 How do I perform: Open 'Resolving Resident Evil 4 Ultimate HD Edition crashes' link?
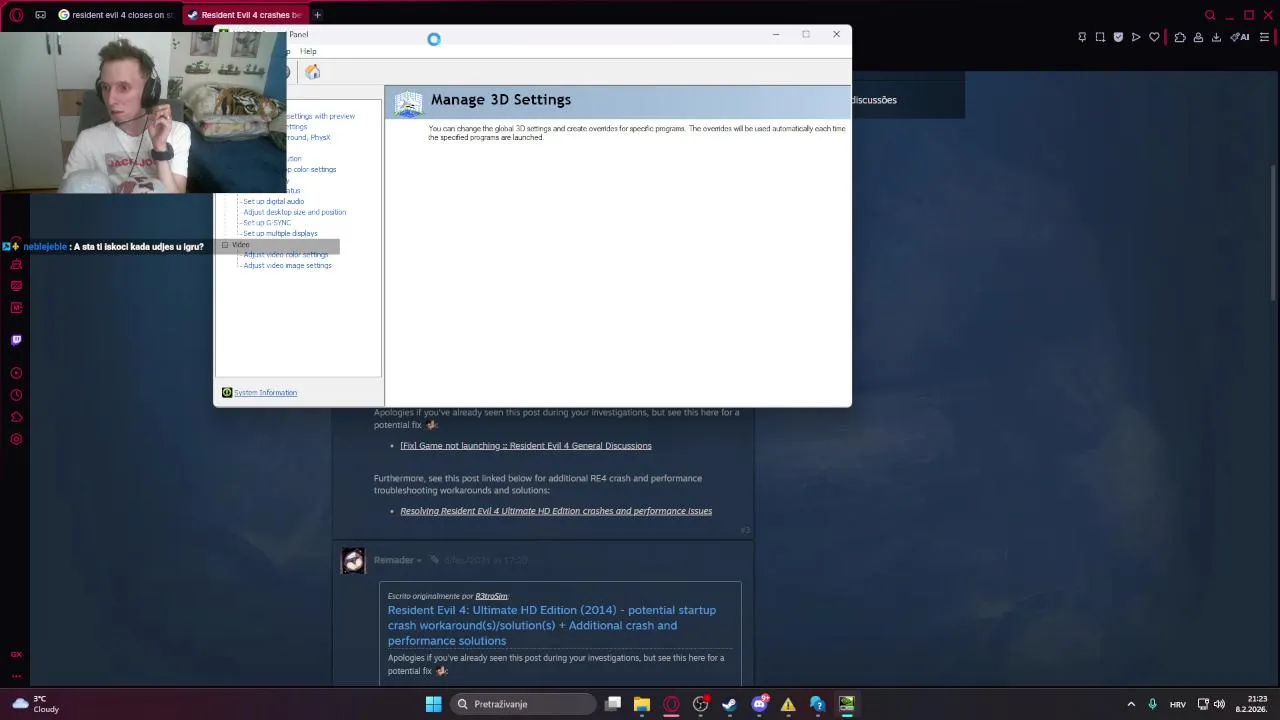pyautogui.click(x=556, y=511)
